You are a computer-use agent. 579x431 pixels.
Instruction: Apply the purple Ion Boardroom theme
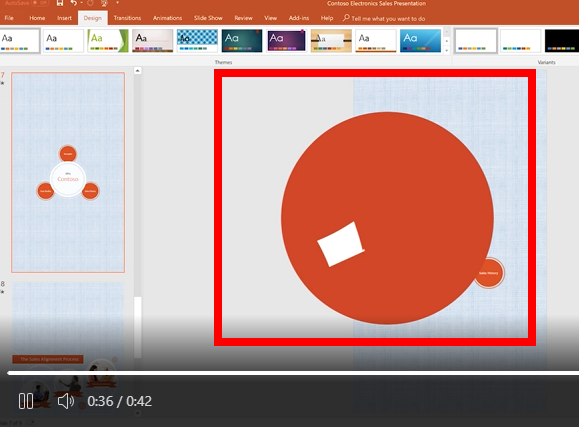pos(287,41)
